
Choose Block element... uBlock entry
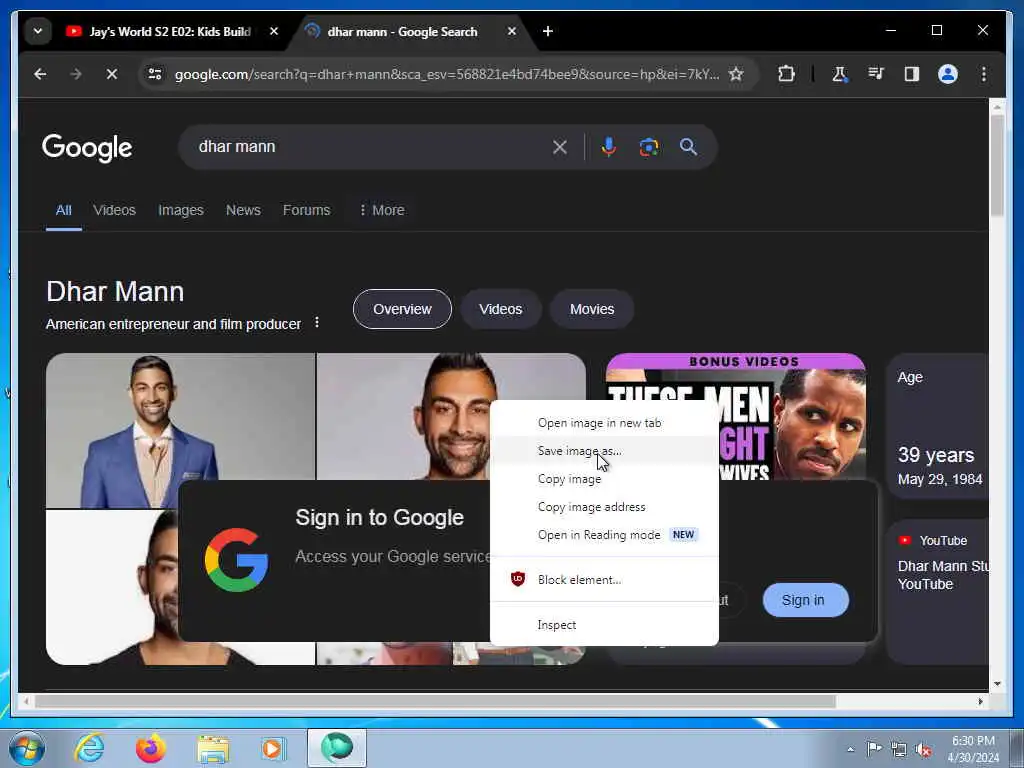point(604,580)
